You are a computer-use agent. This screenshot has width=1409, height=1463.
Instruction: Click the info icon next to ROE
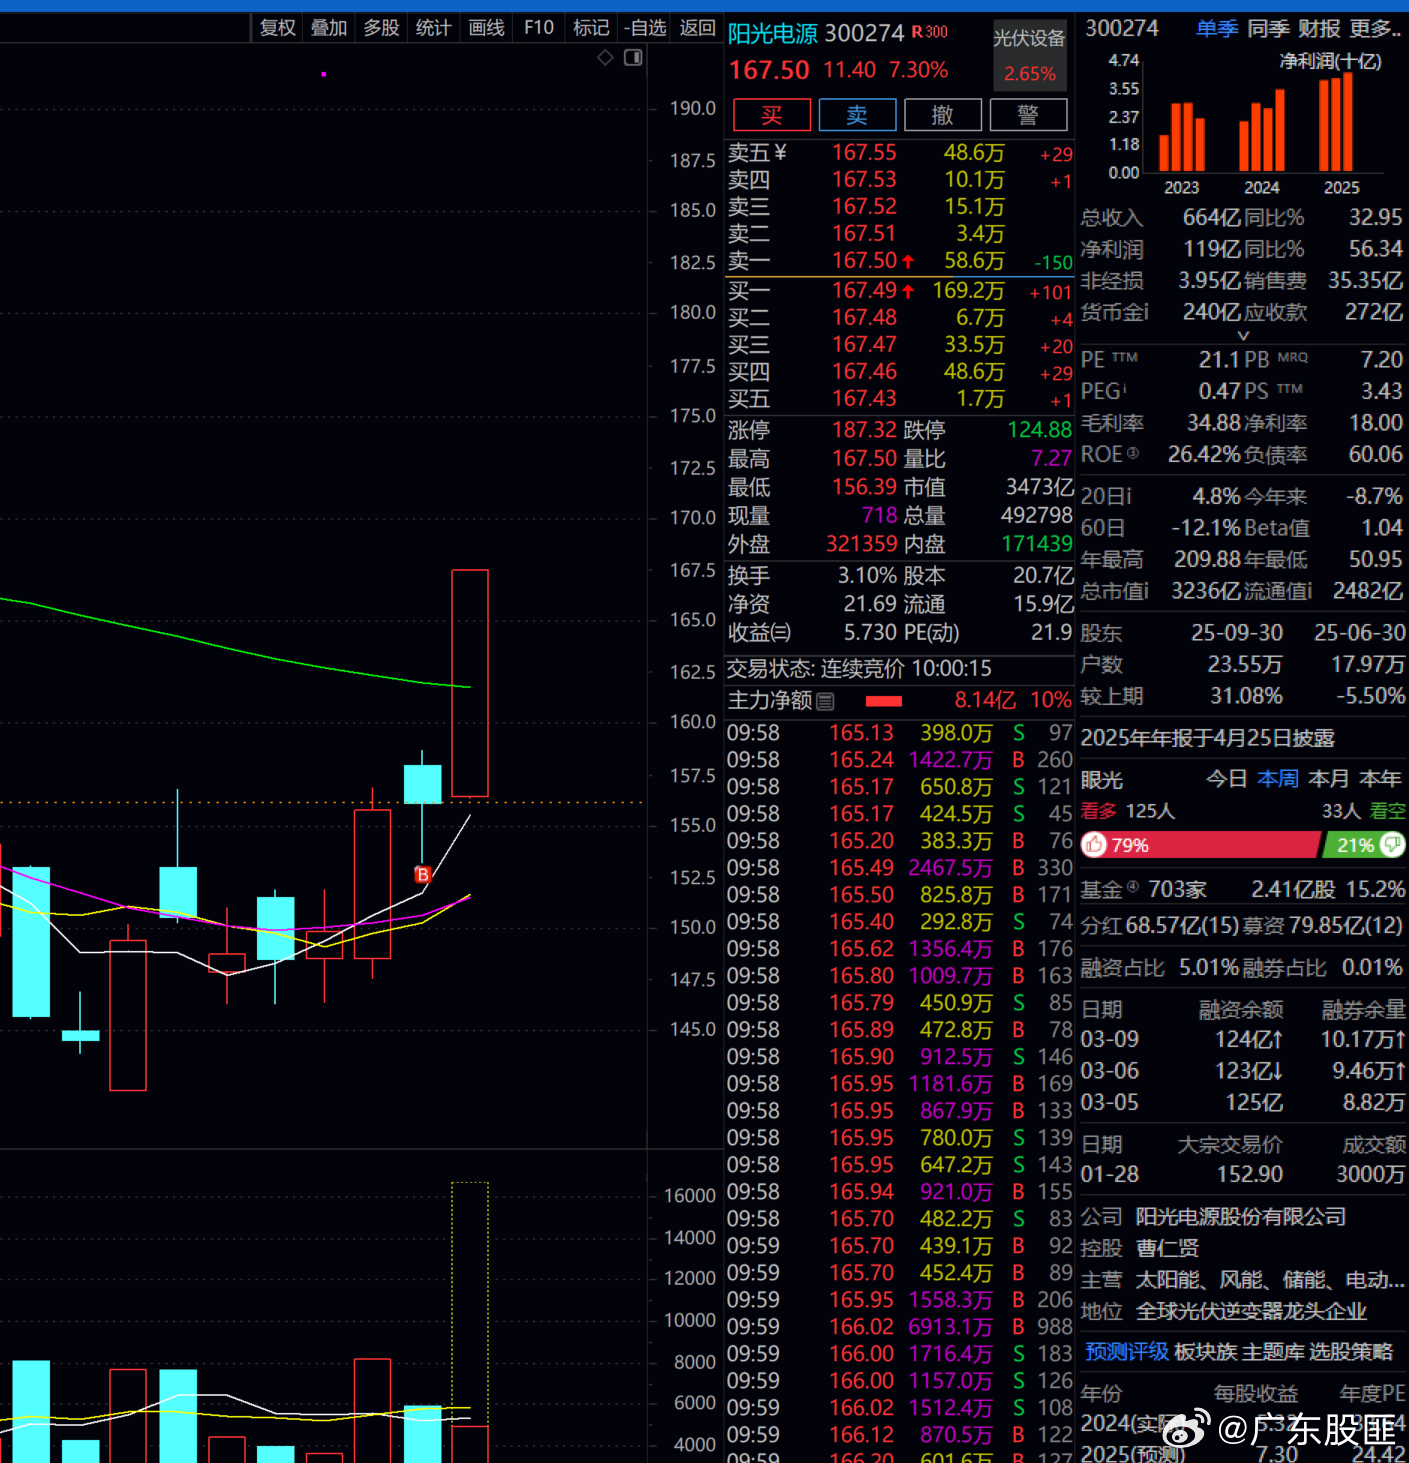[x=1133, y=454]
